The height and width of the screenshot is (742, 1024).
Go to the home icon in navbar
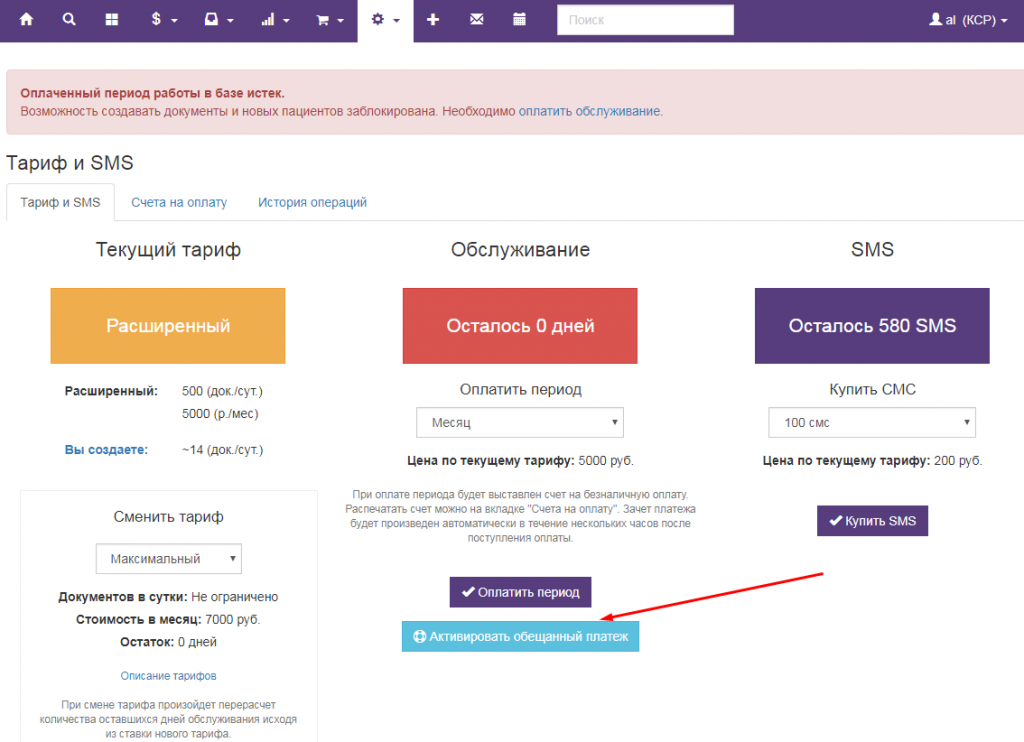coord(26,20)
